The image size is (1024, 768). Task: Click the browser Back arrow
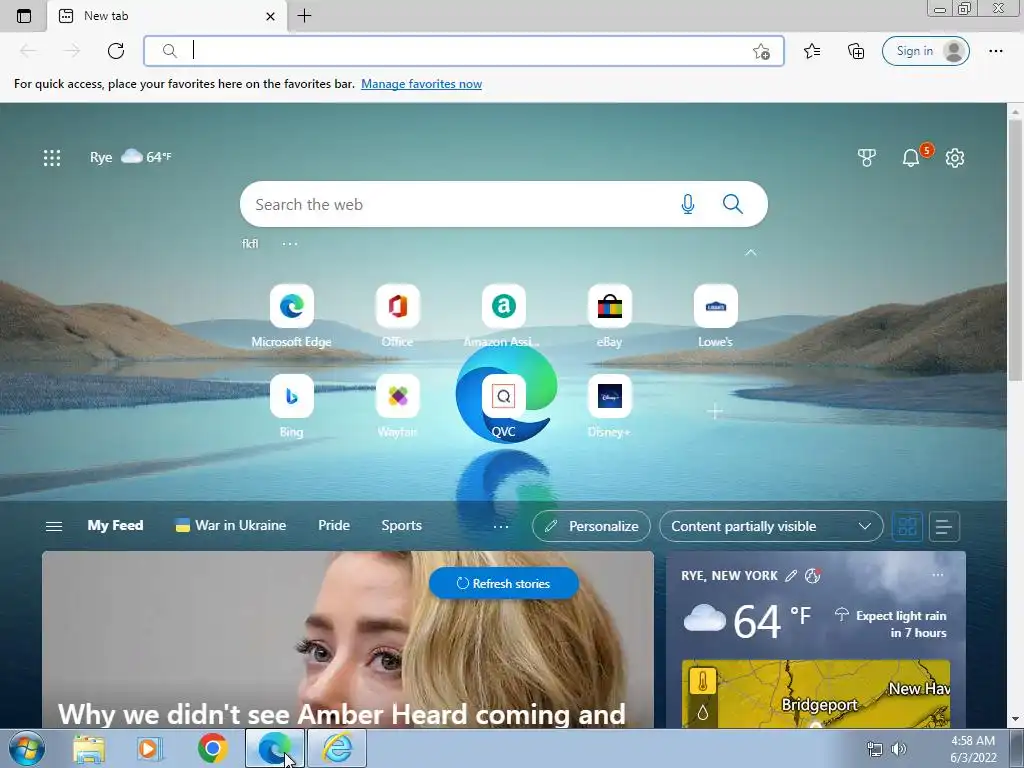coord(28,51)
